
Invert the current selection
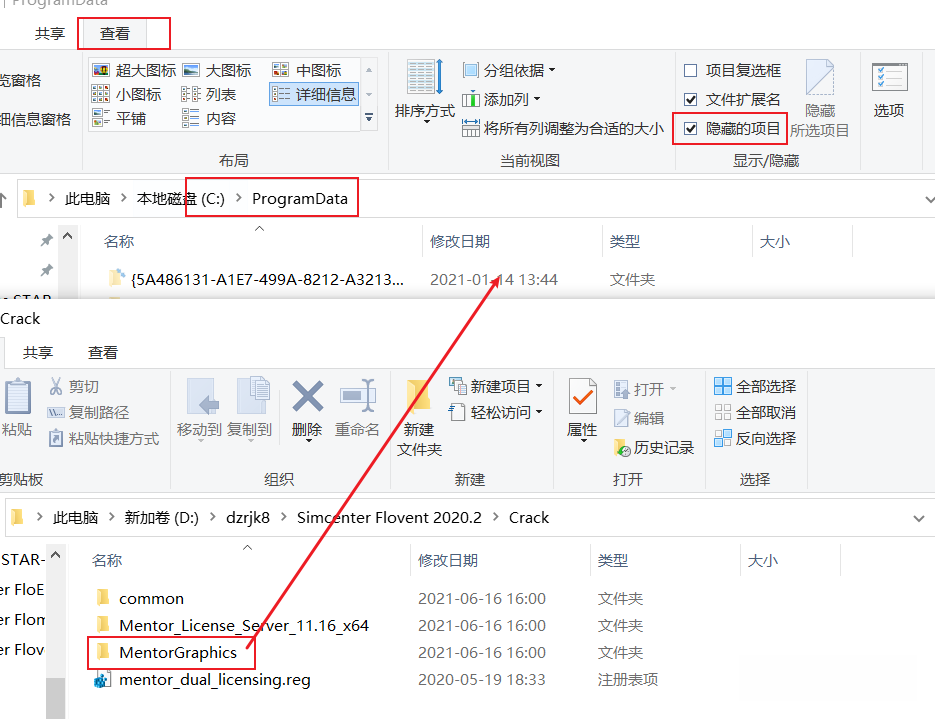pos(755,438)
